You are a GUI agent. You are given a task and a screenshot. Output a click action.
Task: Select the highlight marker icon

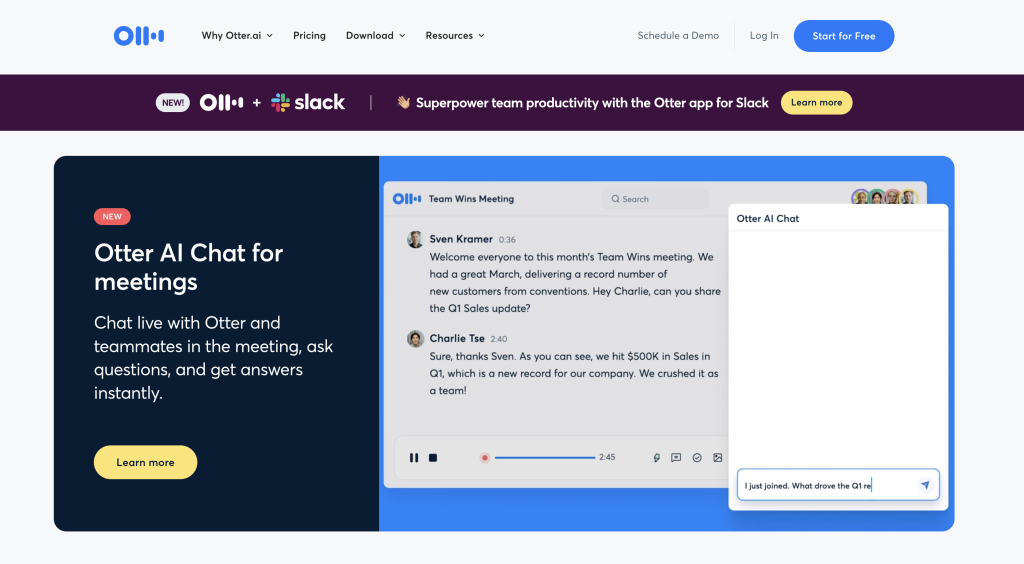(x=656, y=458)
